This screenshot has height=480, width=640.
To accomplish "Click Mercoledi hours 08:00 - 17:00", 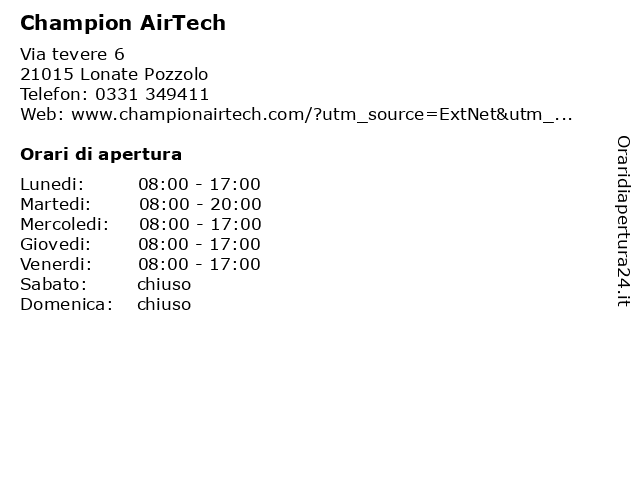I will point(200,224).
